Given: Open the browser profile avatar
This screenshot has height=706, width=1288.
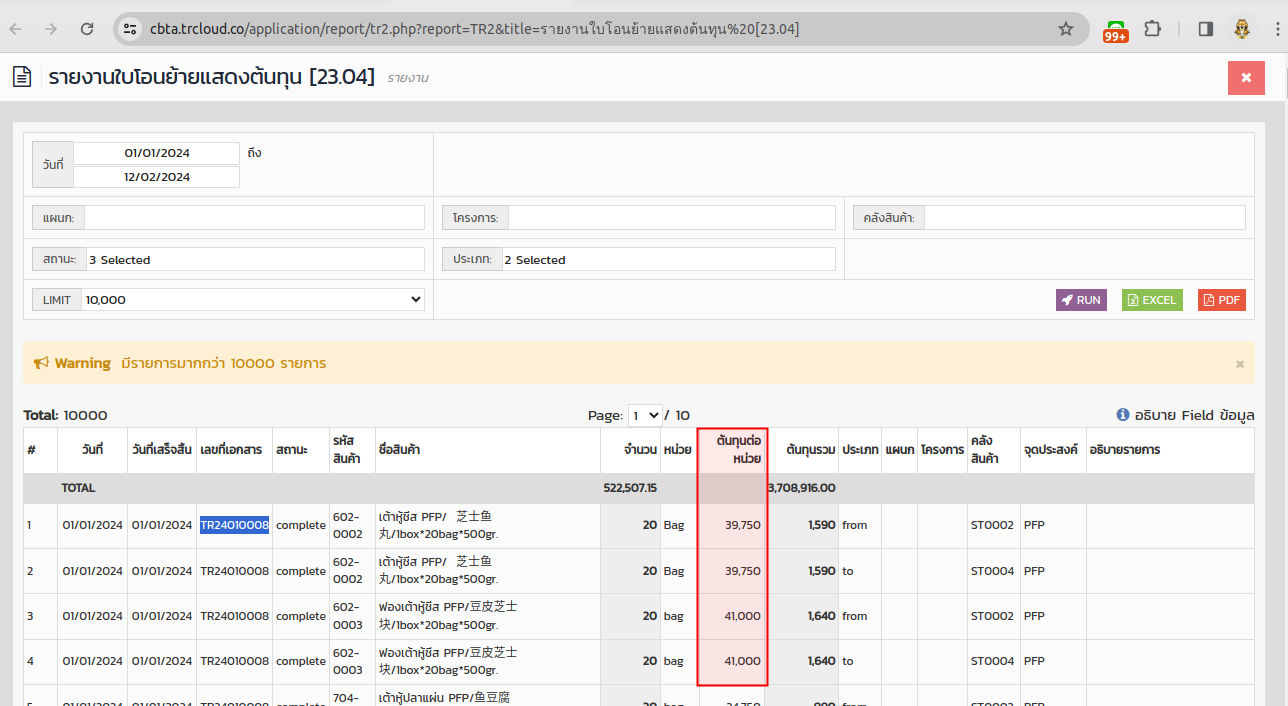Looking at the screenshot, I should pyautogui.click(x=1242, y=29).
